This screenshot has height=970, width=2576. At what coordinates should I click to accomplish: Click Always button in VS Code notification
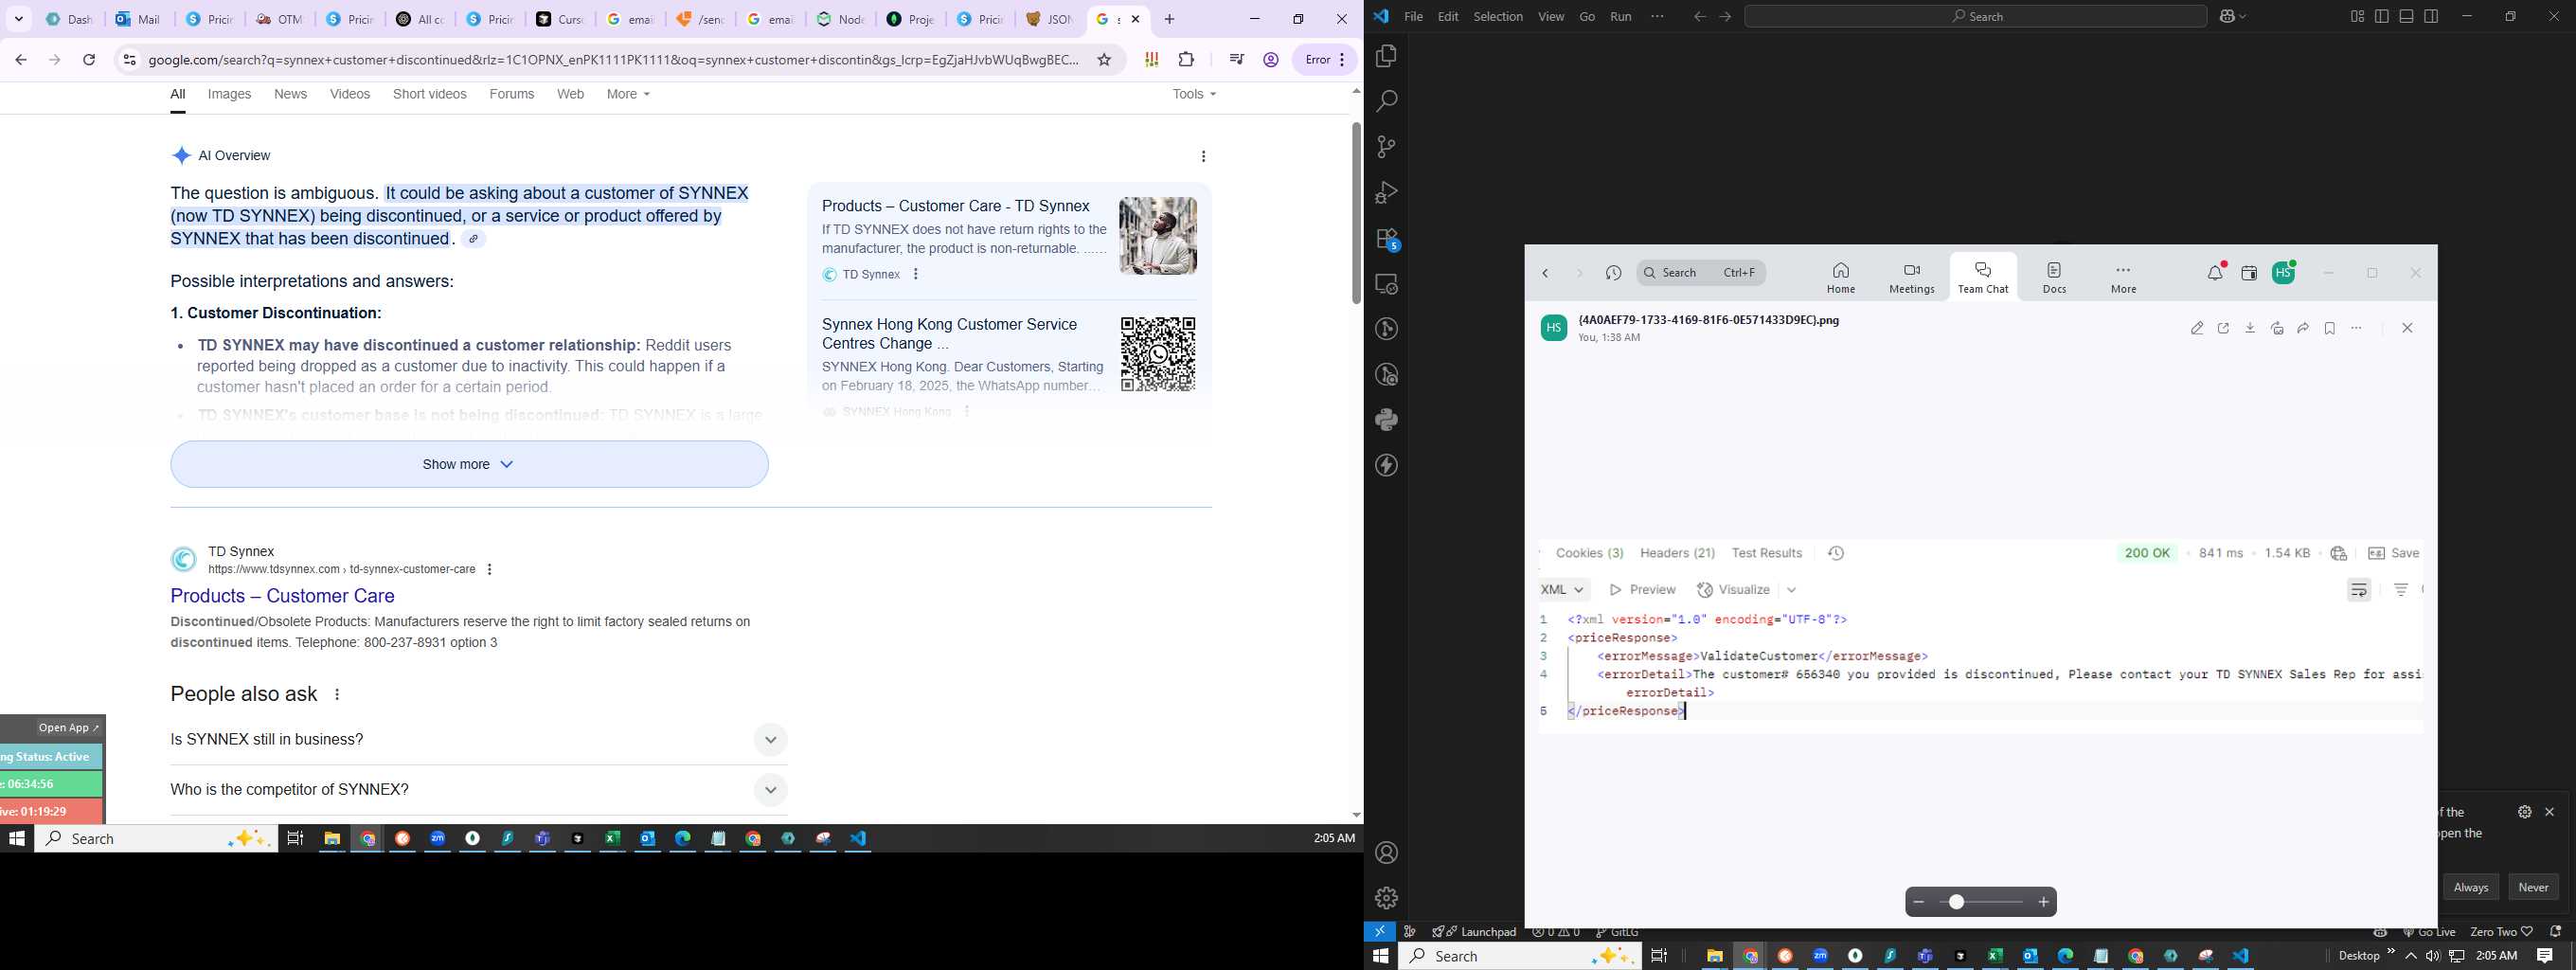tap(2470, 887)
